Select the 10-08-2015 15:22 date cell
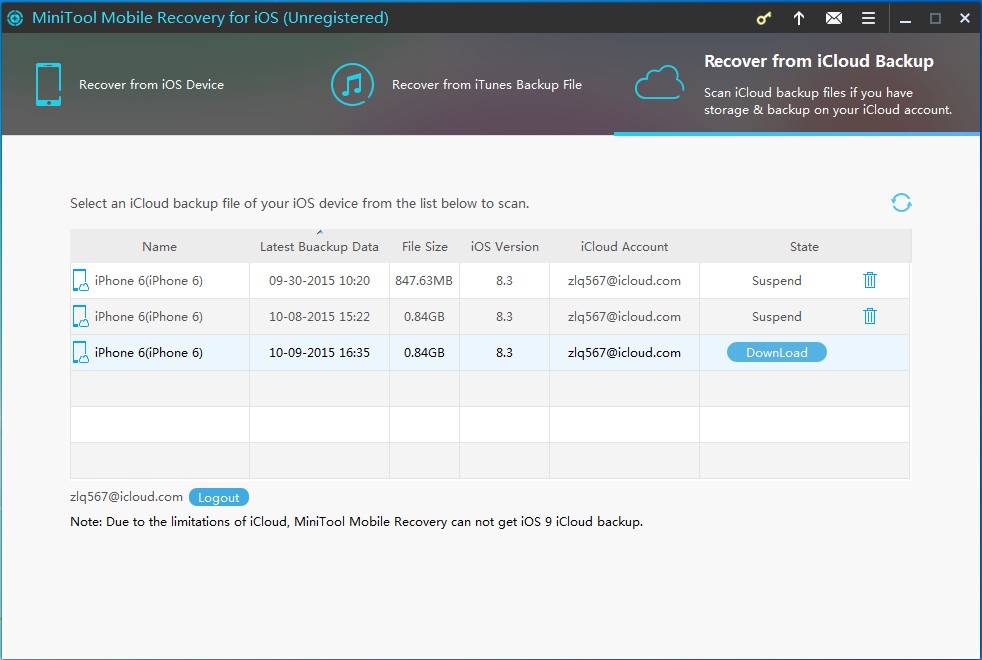The image size is (982, 660). point(319,317)
